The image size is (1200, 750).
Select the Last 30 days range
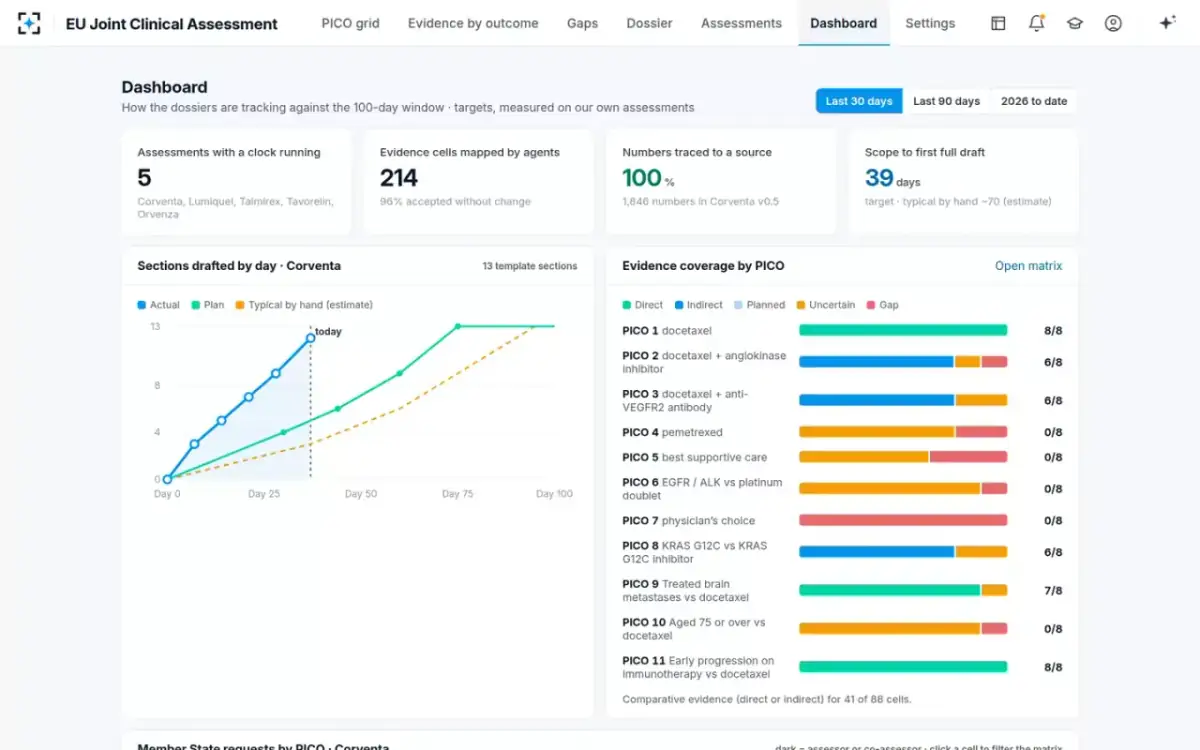(x=859, y=101)
